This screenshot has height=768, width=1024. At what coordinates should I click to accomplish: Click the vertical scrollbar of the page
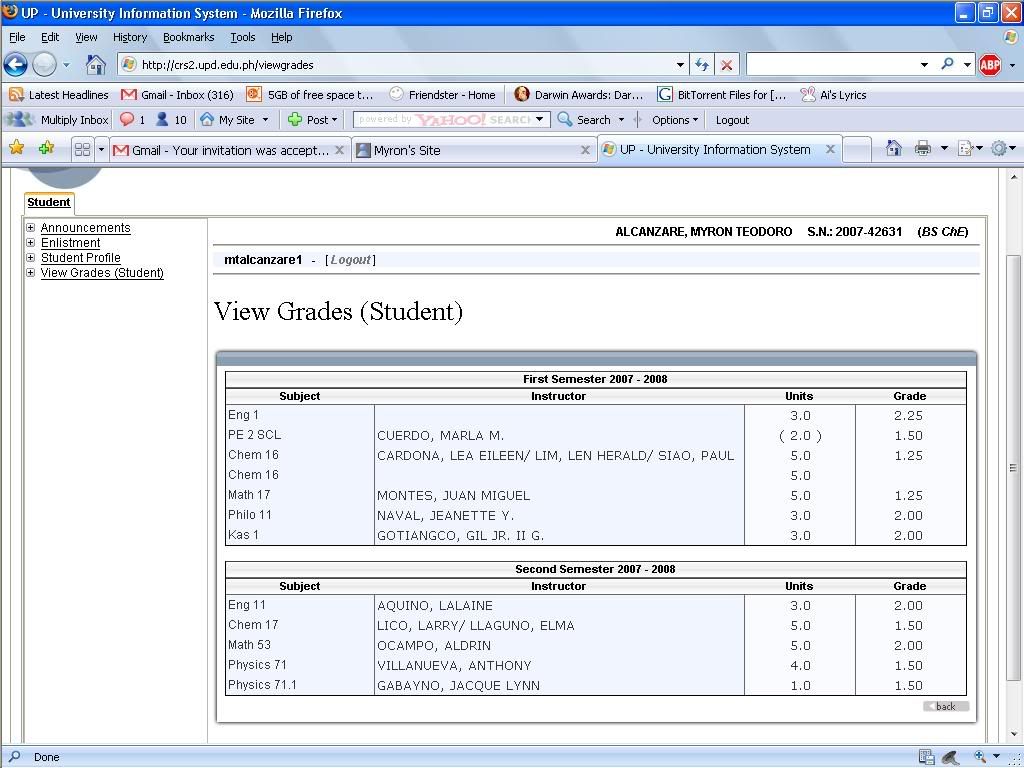click(1013, 450)
